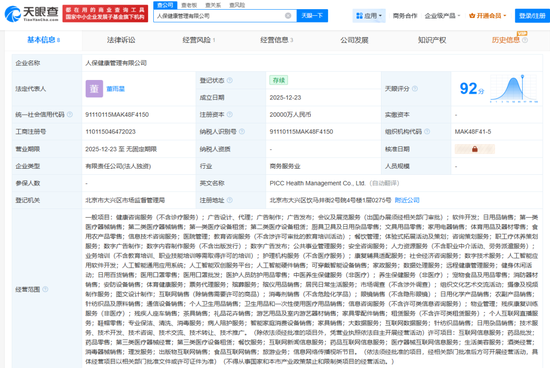Click the 天眼一下 search button

point(312,16)
